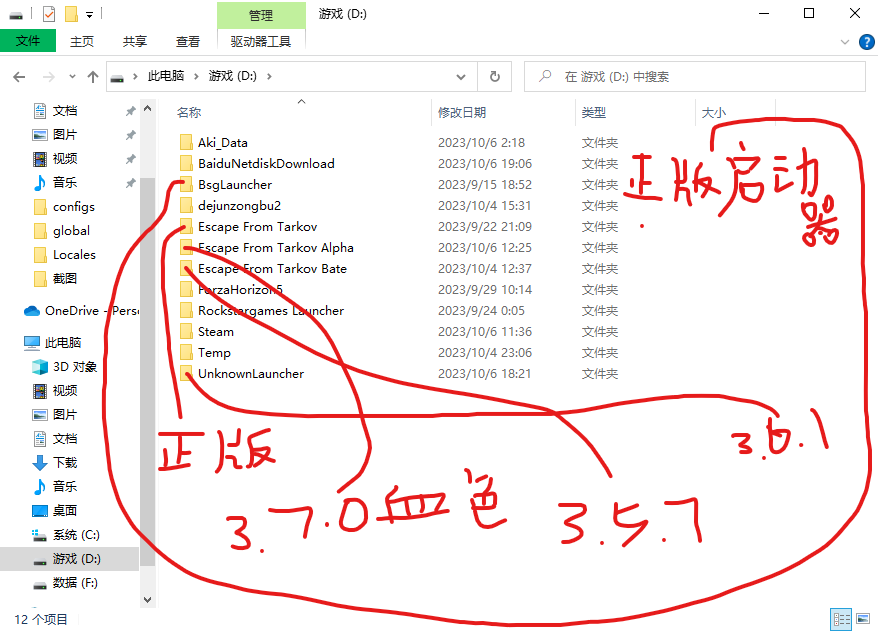
Task: Switch to the 共享 ribbon tab
Action: [134, 41]
